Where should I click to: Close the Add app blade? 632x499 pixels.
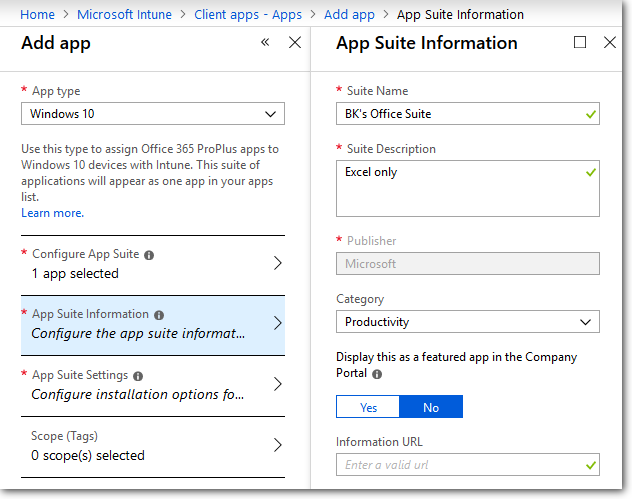pyautogui.click(x=295, y=43)
